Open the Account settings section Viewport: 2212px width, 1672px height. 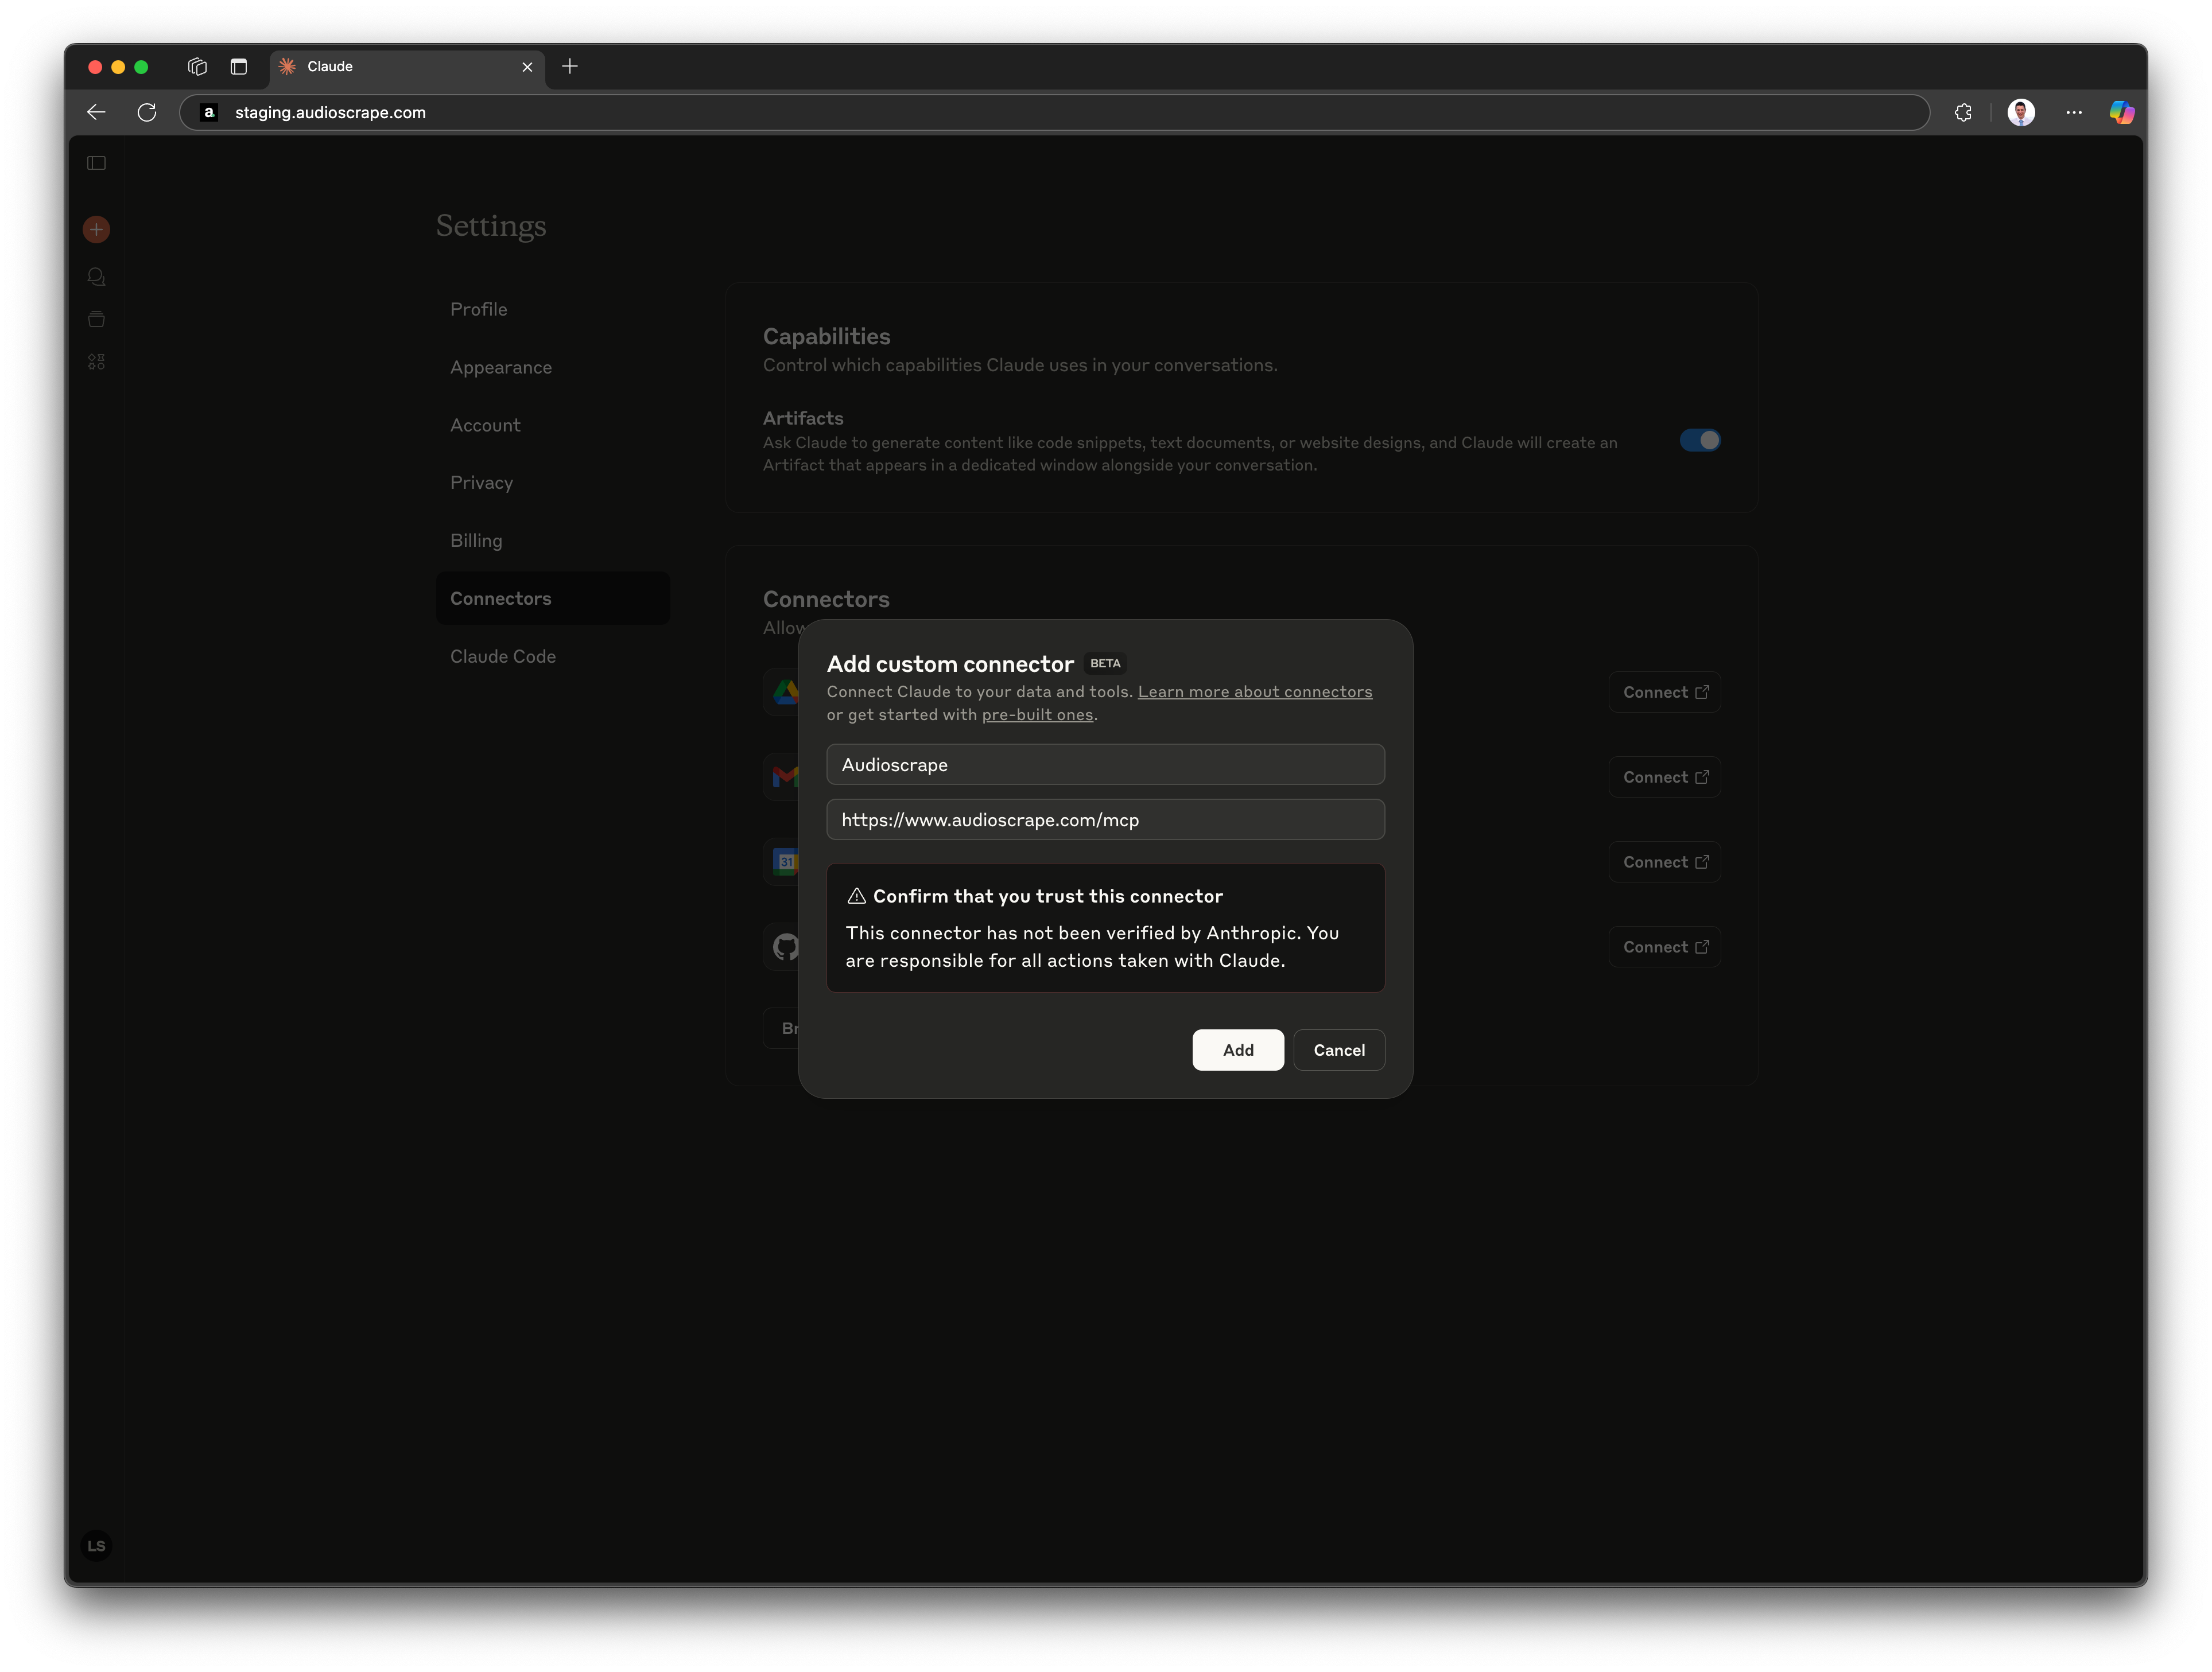[553, 425]
